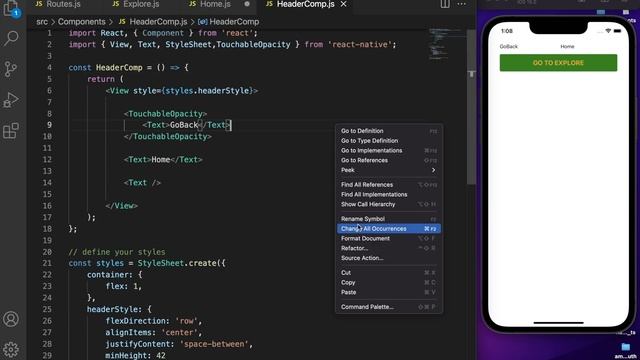Choose Refactor... in context menu
640x360 pixels.
(389, 248)
